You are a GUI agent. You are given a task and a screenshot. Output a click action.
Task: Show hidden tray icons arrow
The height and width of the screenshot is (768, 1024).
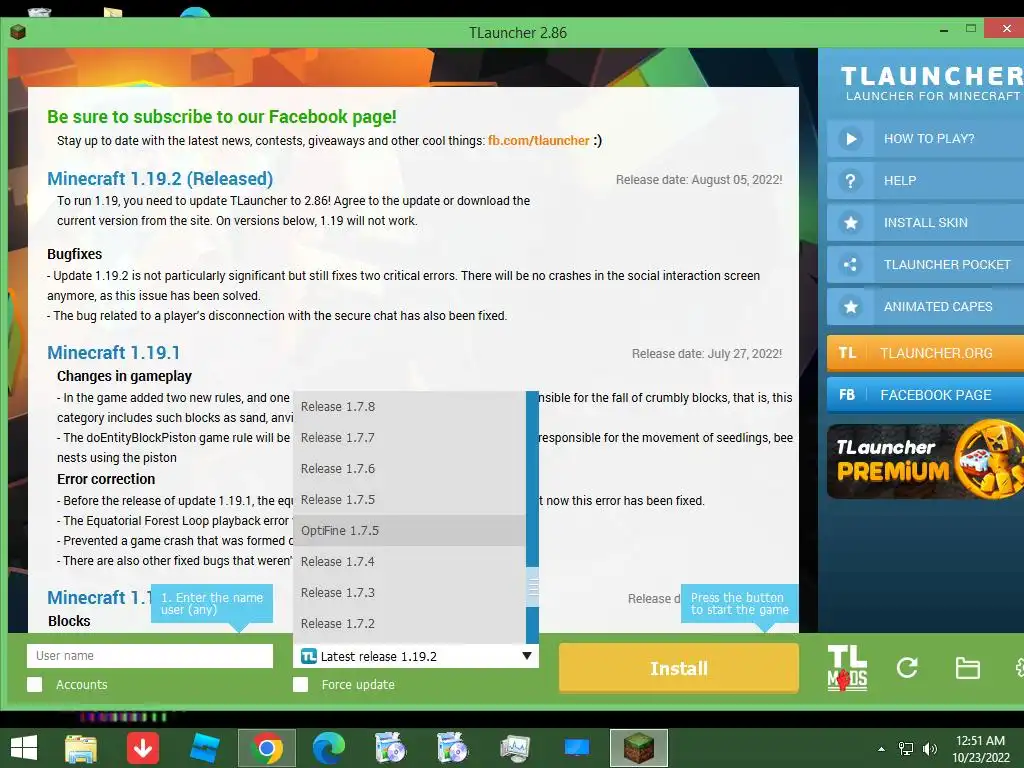882,749
